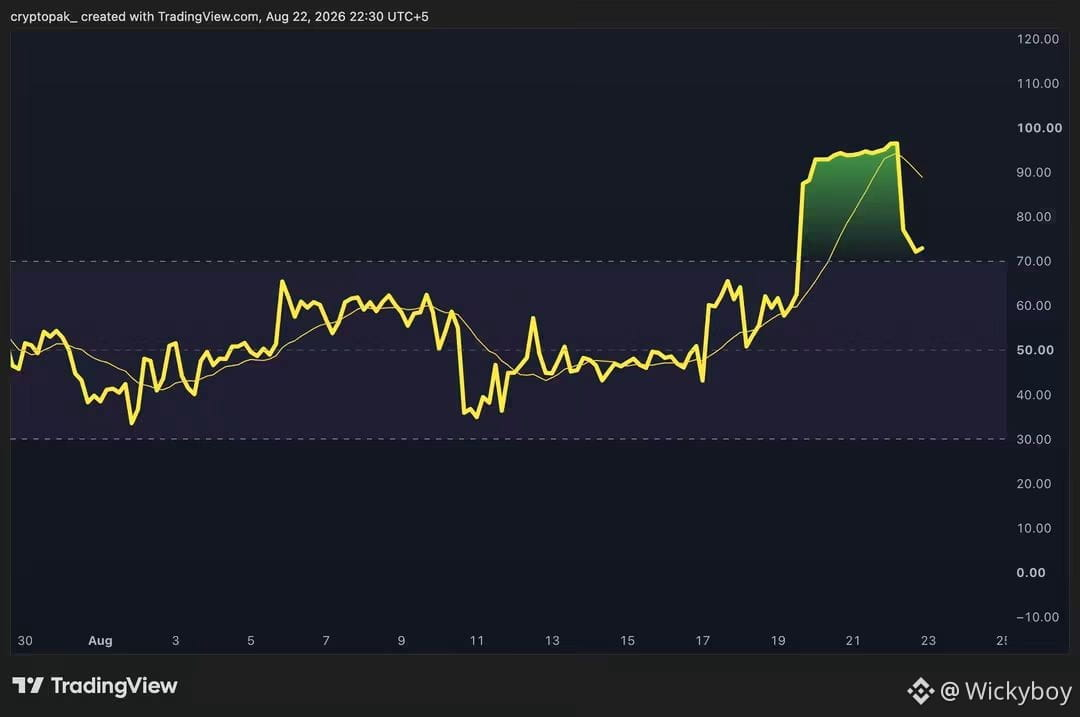
Task: Click the 10.00 price axis label
Action: (x=1034, y=528)
